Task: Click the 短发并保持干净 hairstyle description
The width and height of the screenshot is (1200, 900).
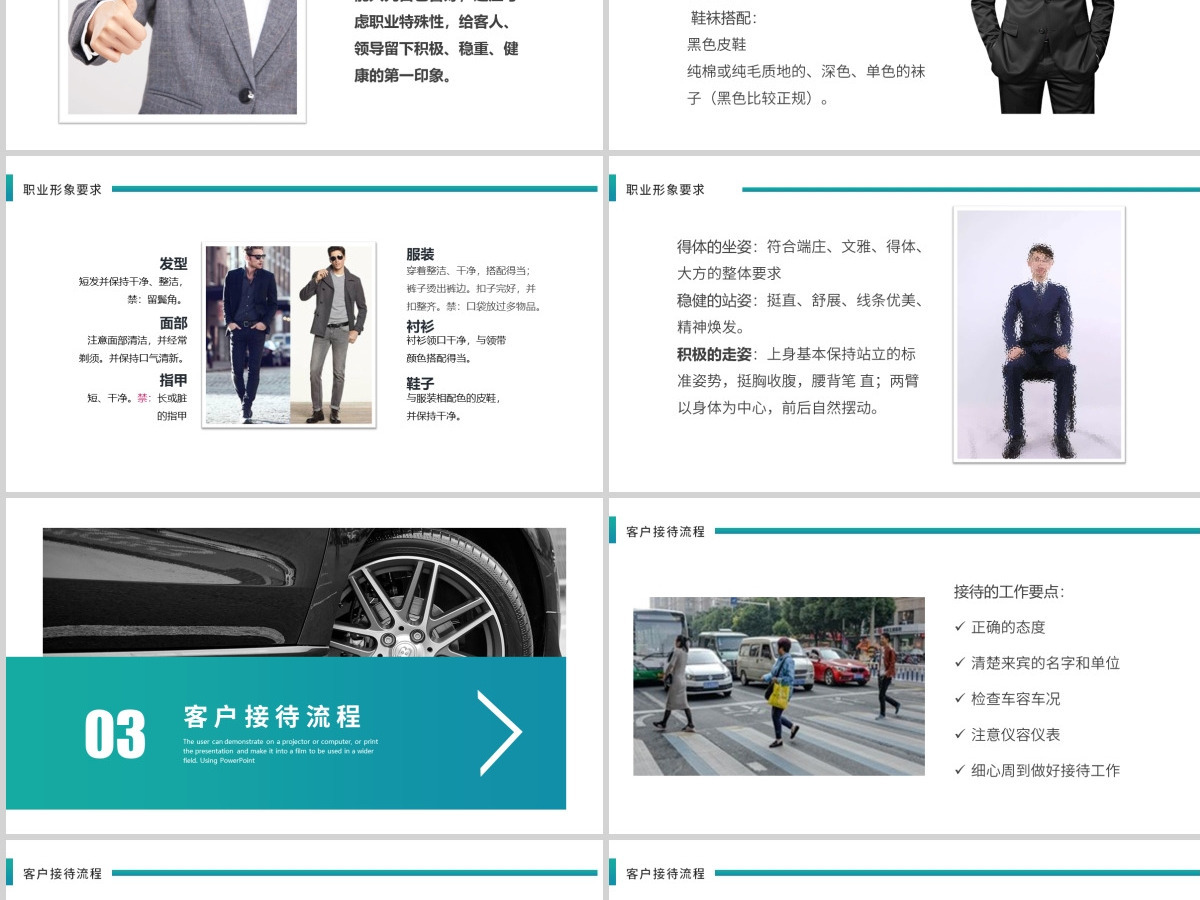Action: pyautogui.click(x=133, y=290)
